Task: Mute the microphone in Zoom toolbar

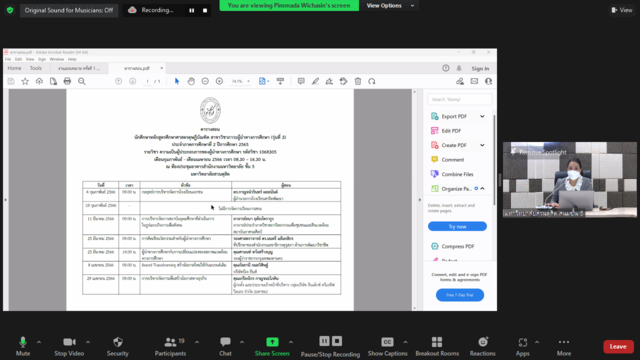Action: click(23, 342)
